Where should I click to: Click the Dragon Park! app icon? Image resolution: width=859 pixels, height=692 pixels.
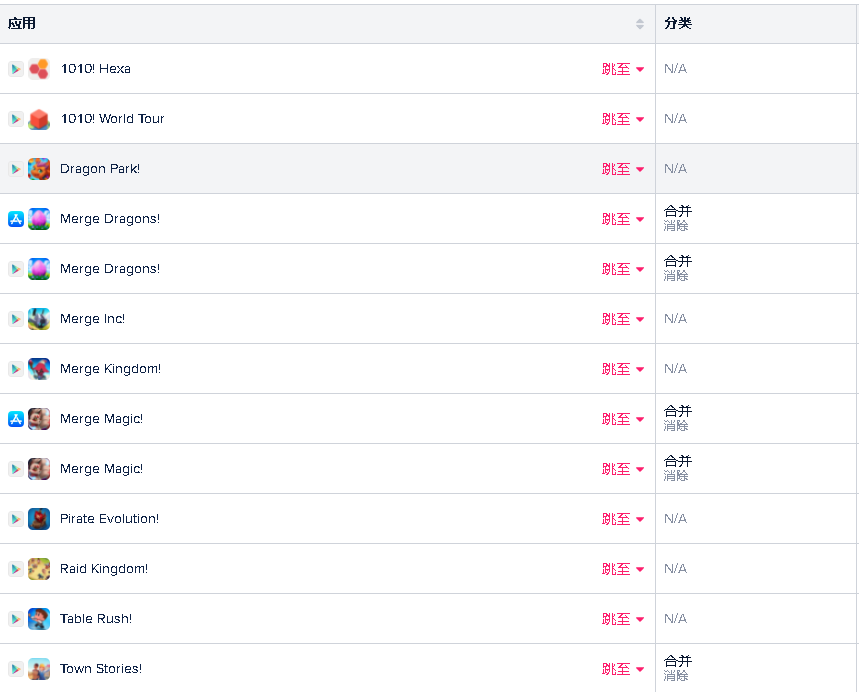point(39,169)
